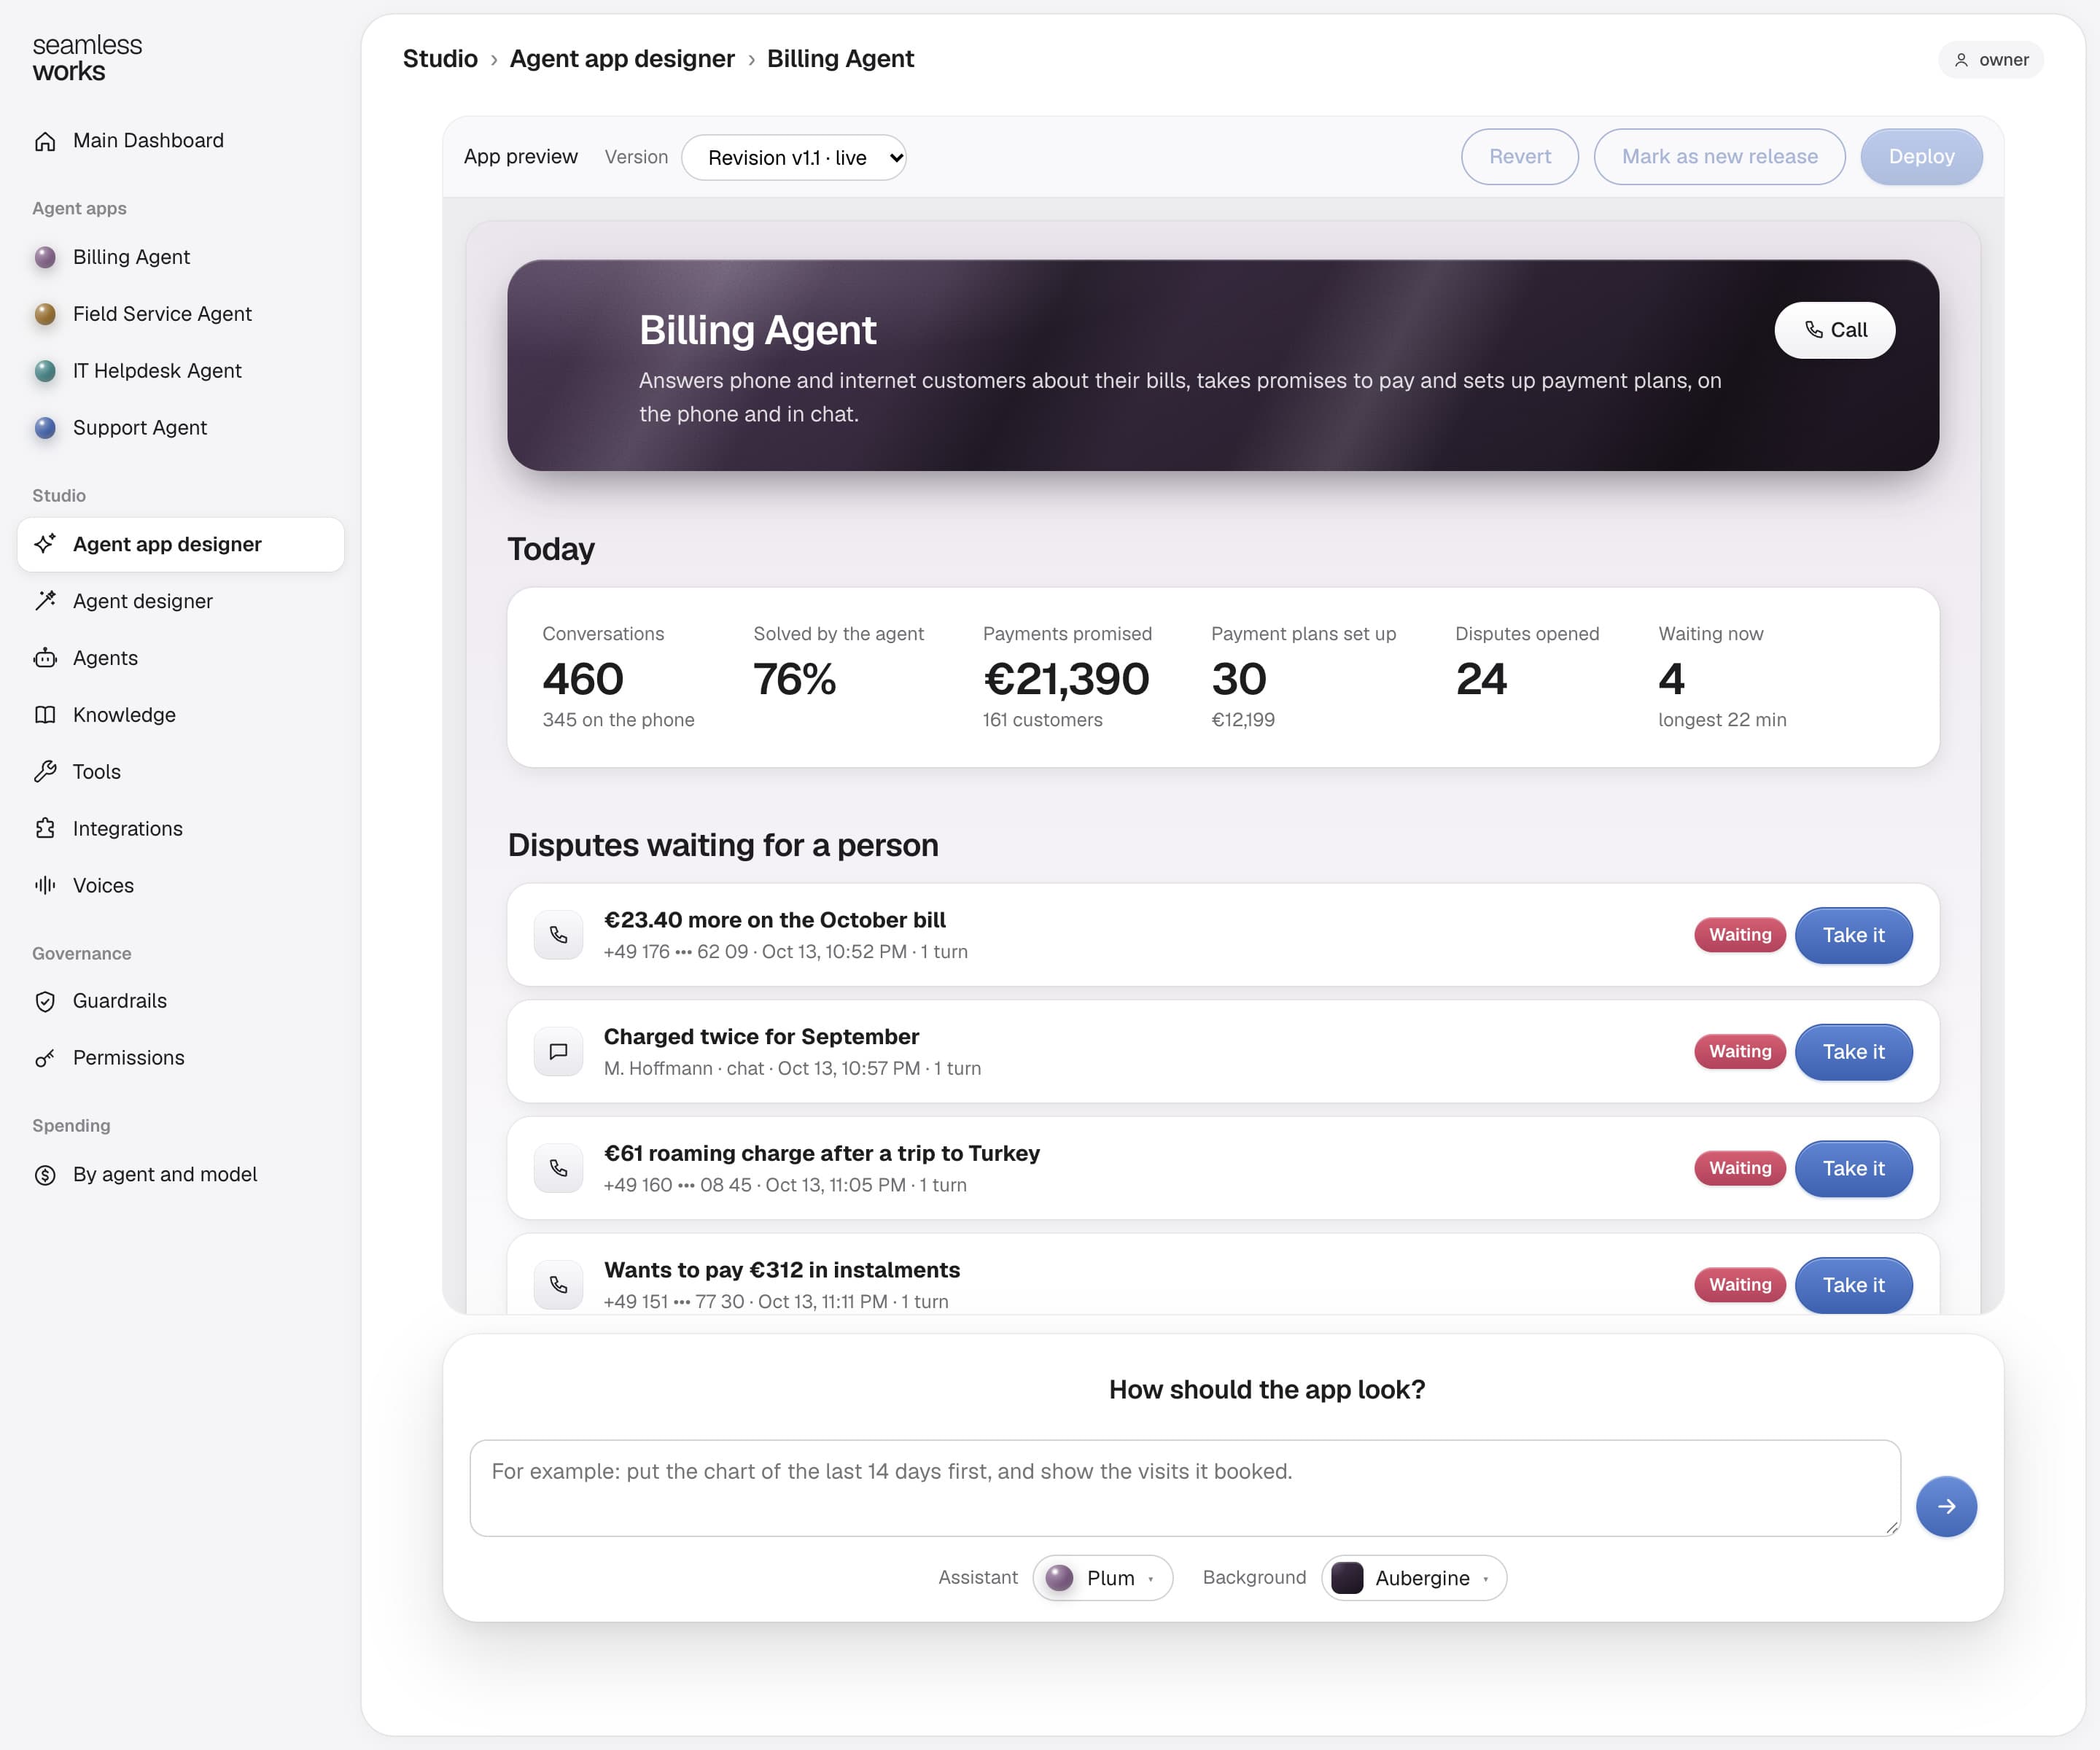Click the Agent app designer breadcrumb
2100x1750 pixels.
pyautogui.click(x=622, y=59)
